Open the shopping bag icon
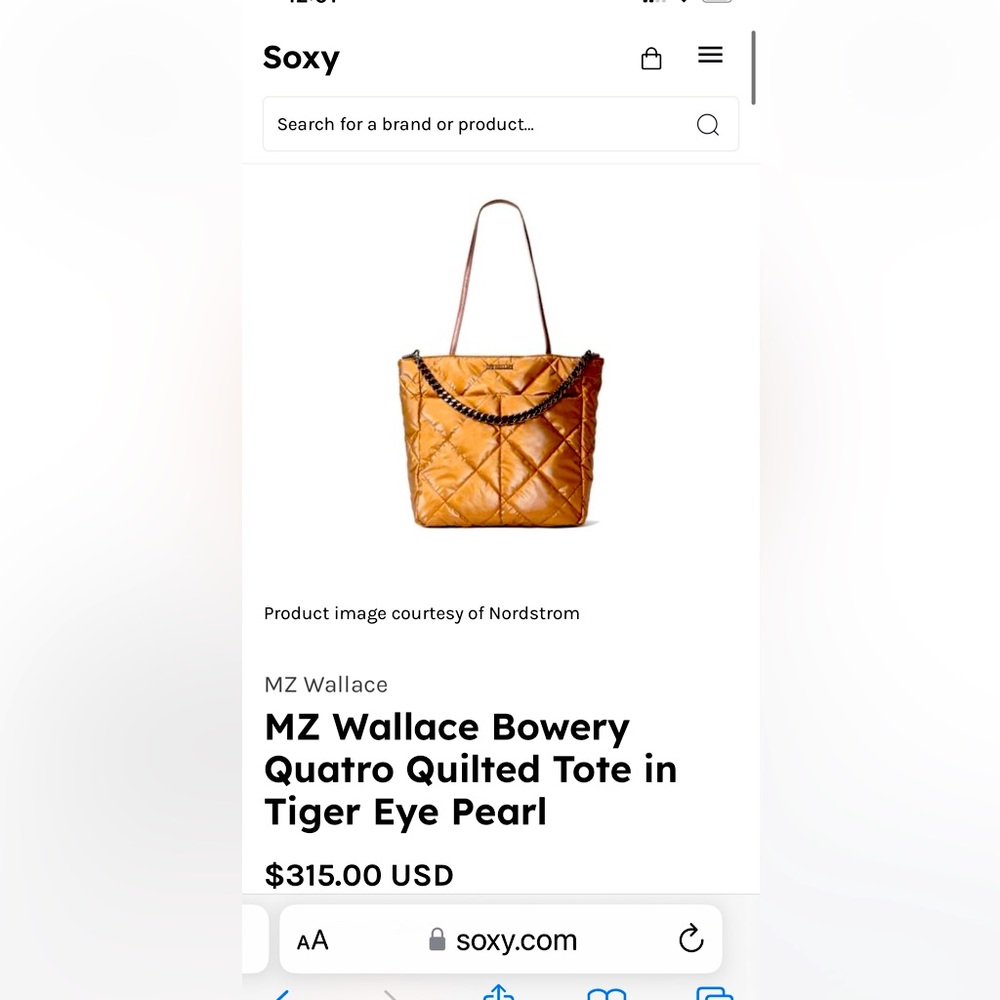Screen dimensions: 1000x1000 651,58
